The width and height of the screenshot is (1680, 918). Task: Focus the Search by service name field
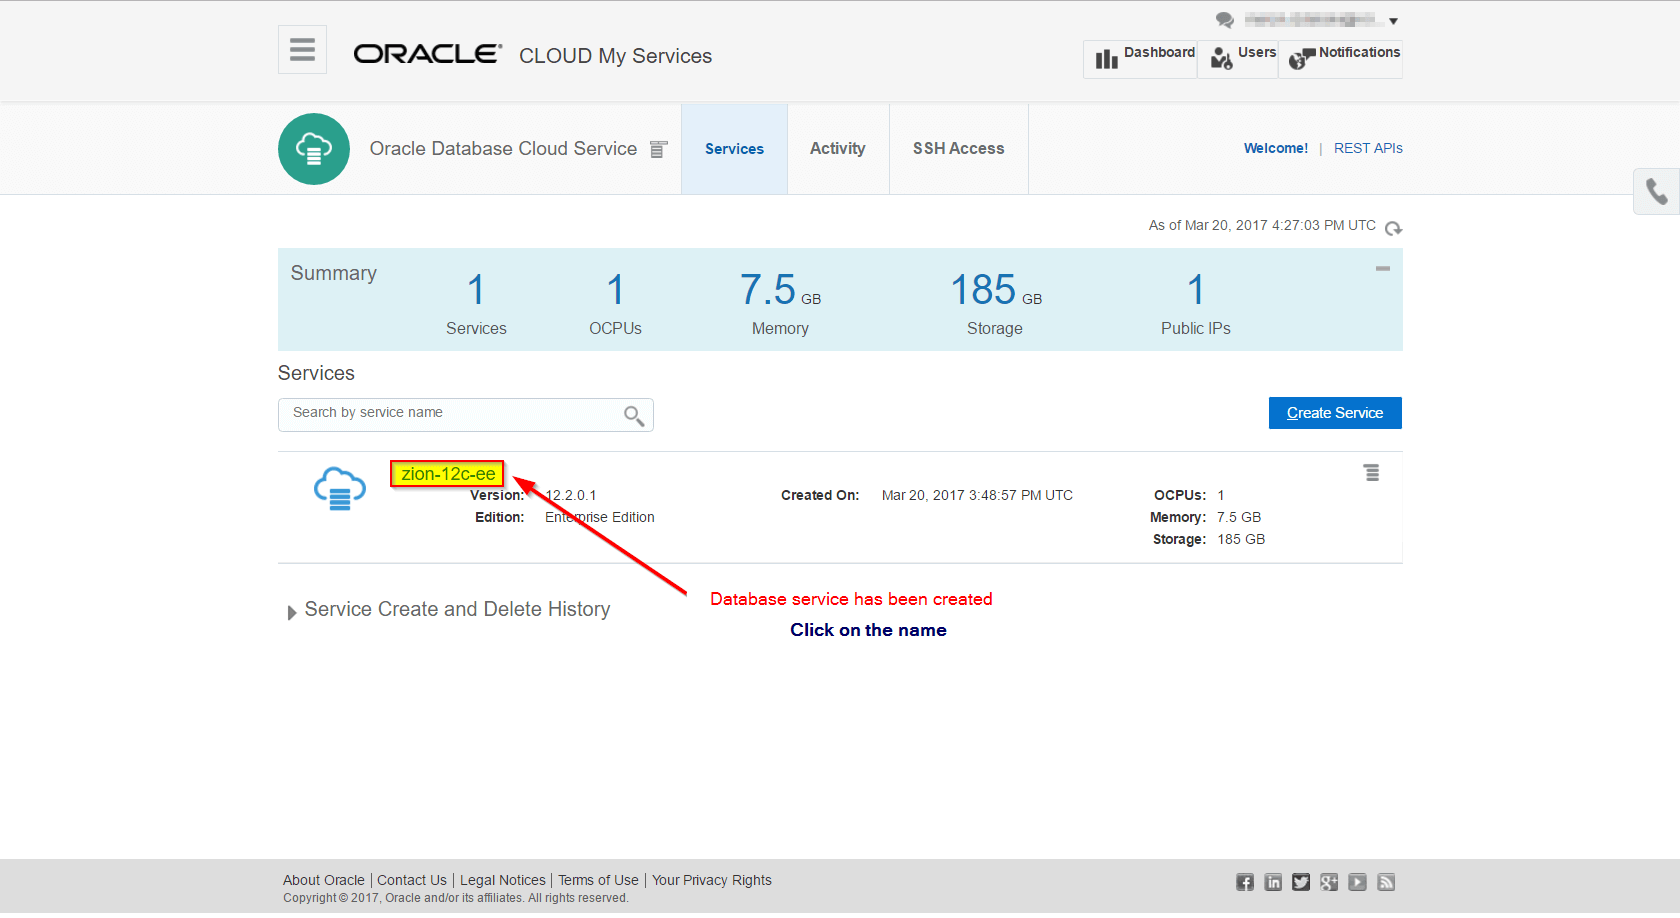pyautogui.click(x=466, y=415)
